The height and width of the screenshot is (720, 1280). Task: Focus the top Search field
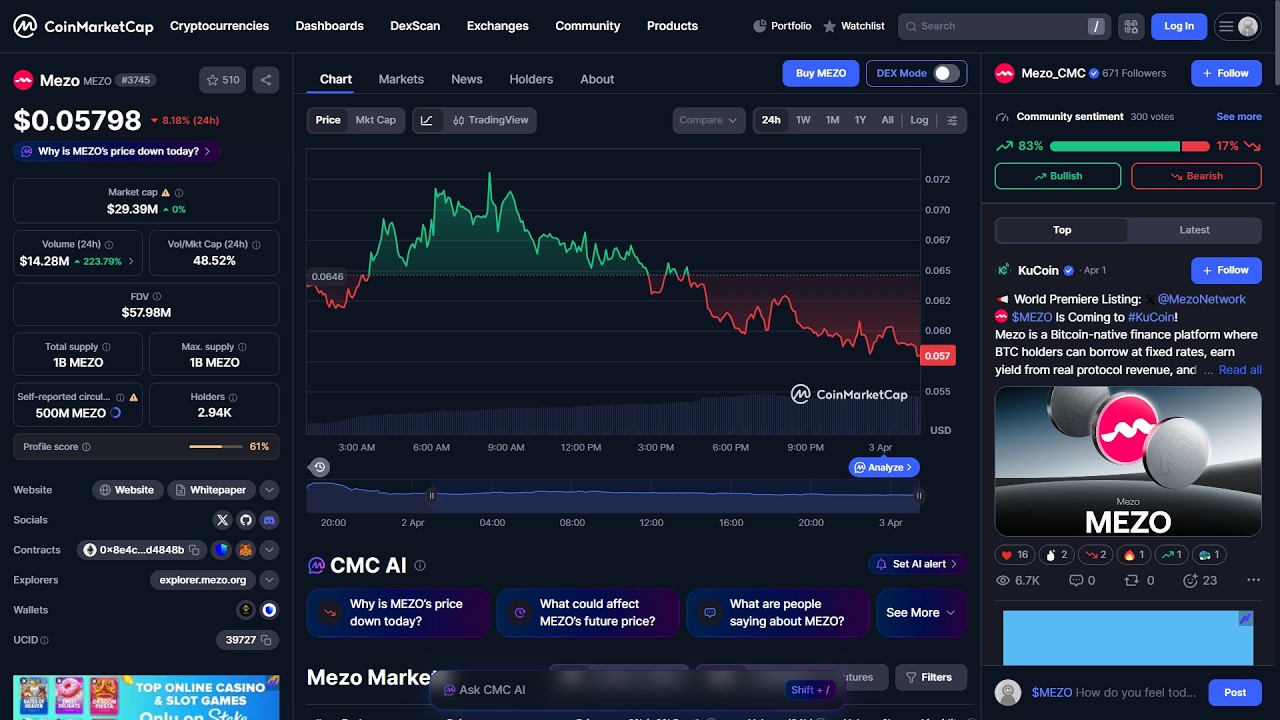pyautogui.click(x=1003, y=26)
